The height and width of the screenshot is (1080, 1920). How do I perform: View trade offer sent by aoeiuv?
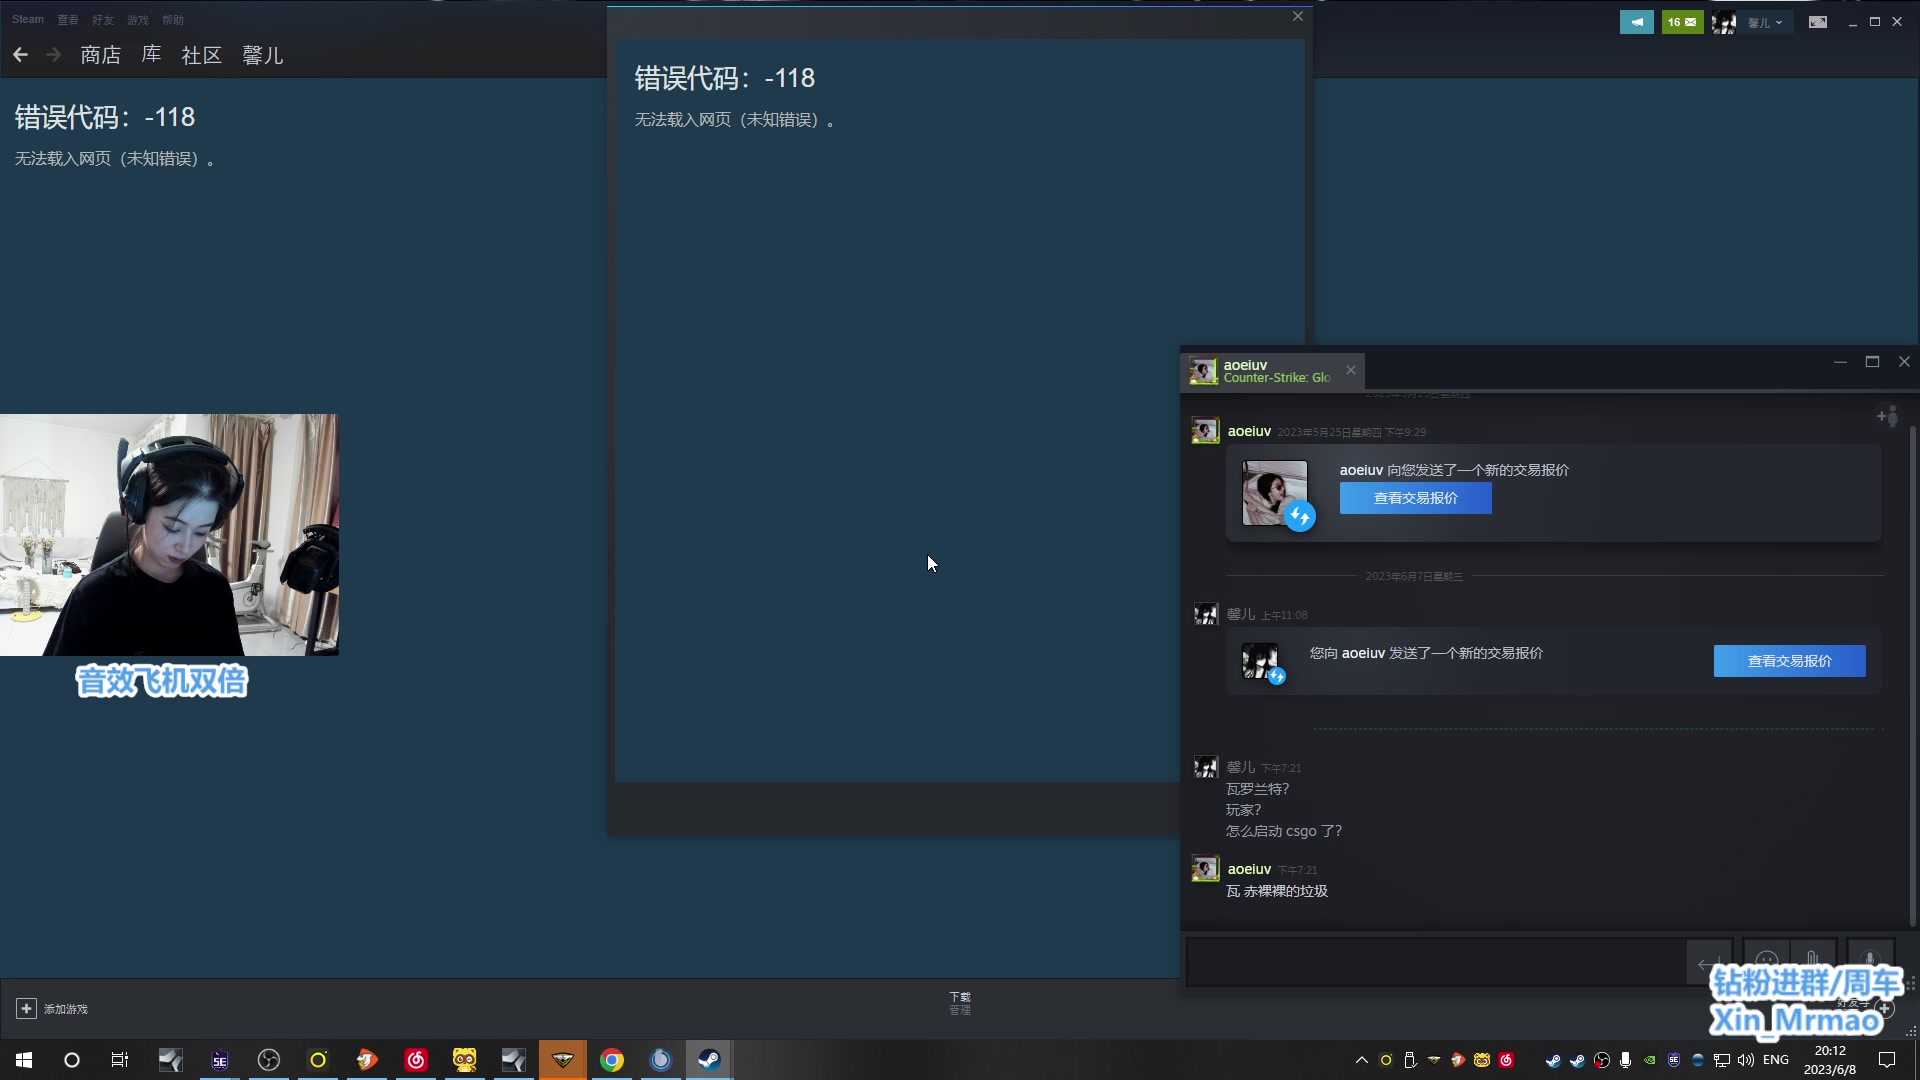pos(1415,498)
